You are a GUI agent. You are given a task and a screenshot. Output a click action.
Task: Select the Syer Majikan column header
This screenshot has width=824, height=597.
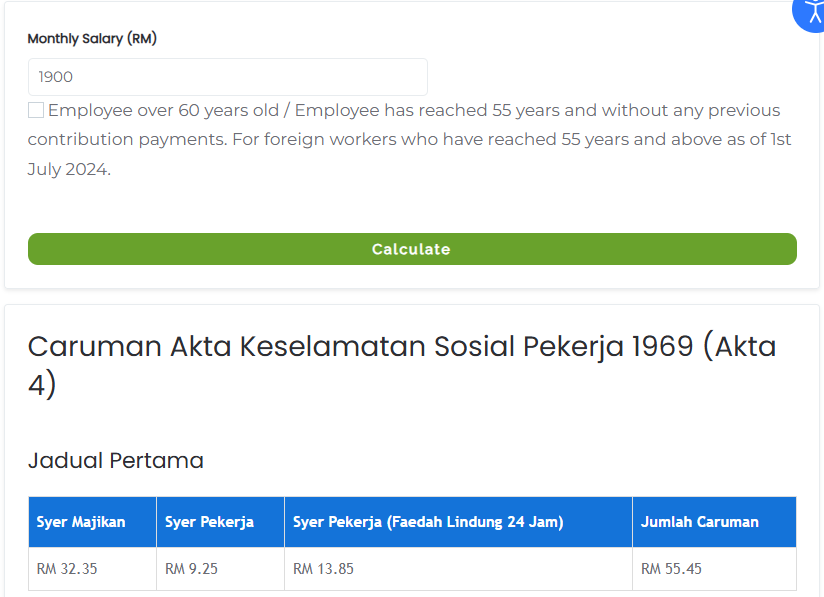(x=92, y=522)
